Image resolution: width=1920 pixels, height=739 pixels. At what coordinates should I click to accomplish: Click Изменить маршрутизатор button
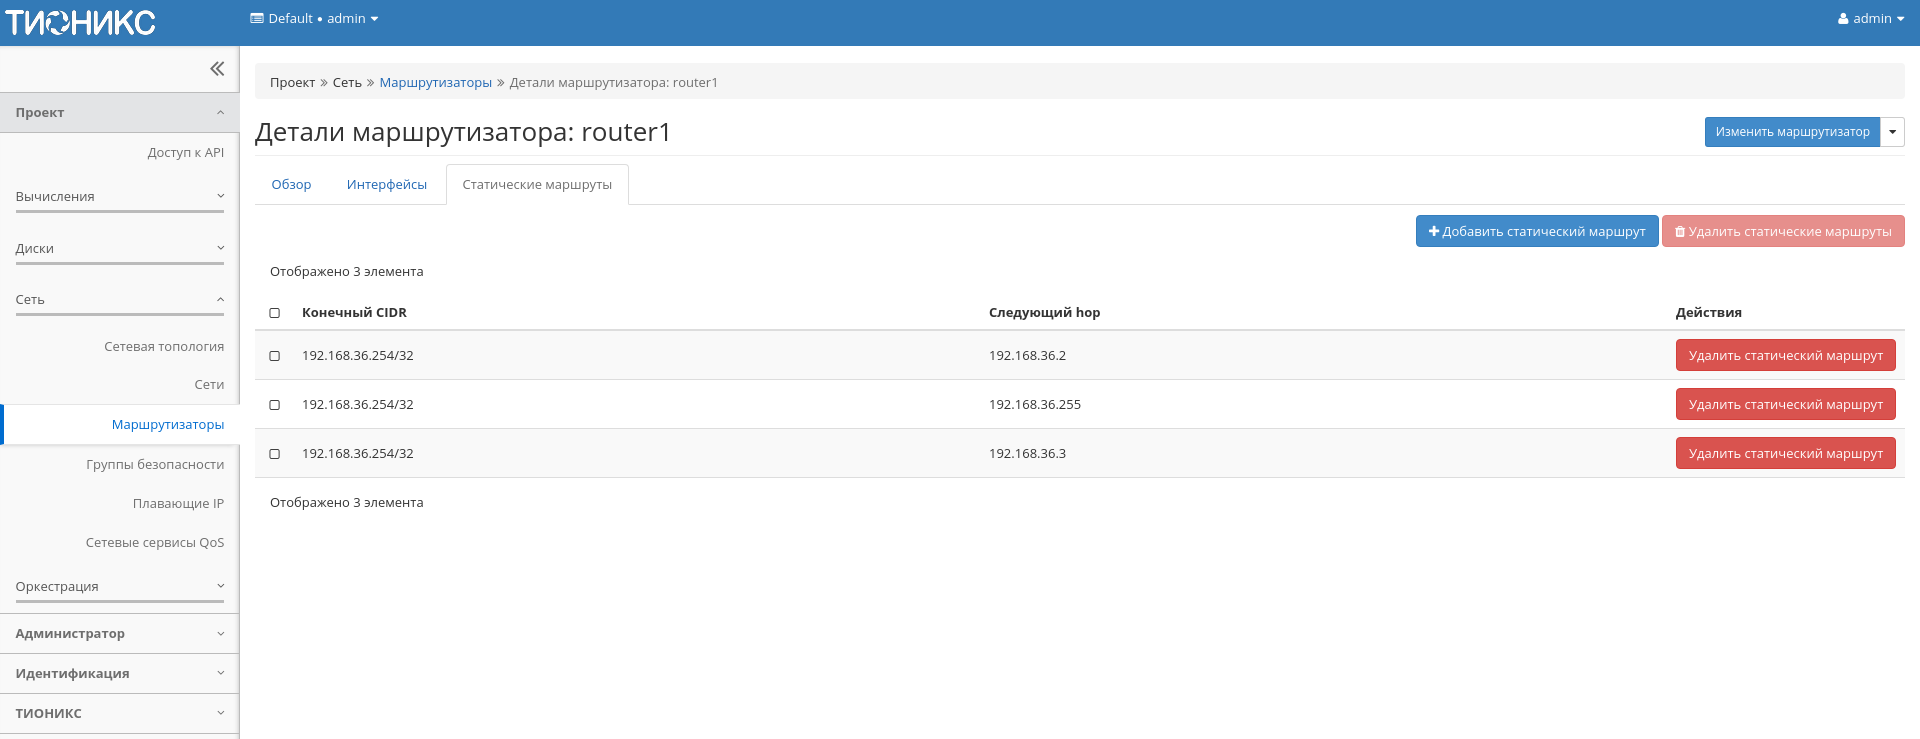click(1792, 132)
